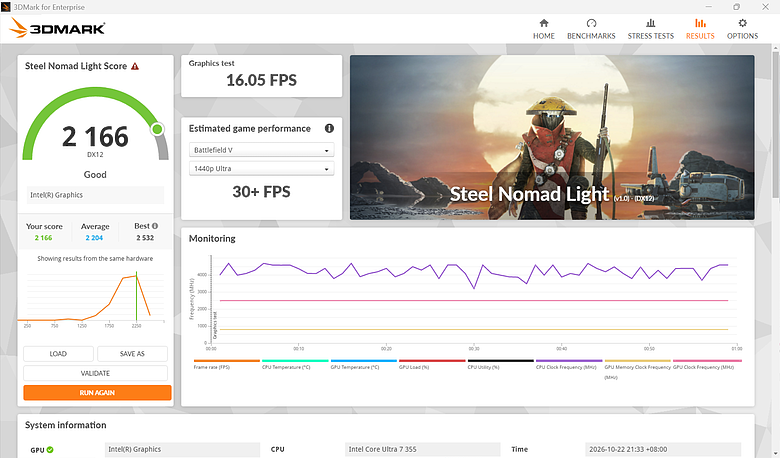Toggle the CPU Temperature legend swatch

(295, 361)
